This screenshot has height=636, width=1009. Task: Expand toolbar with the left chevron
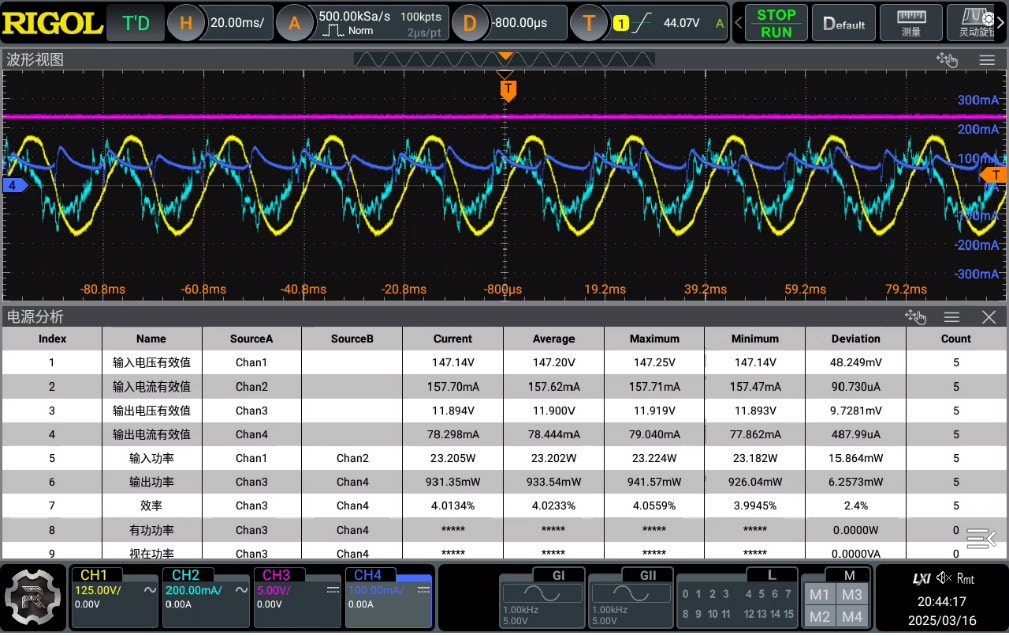tap(739, 23)
